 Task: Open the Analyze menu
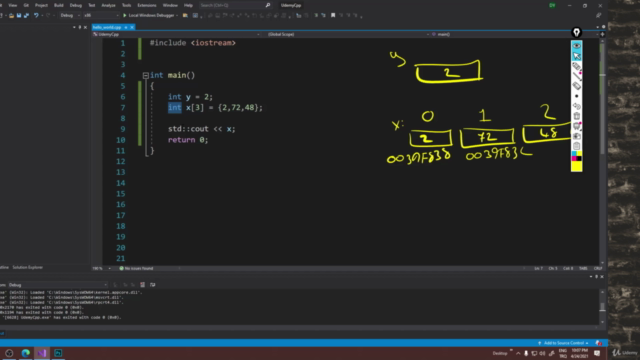point(108,5)
